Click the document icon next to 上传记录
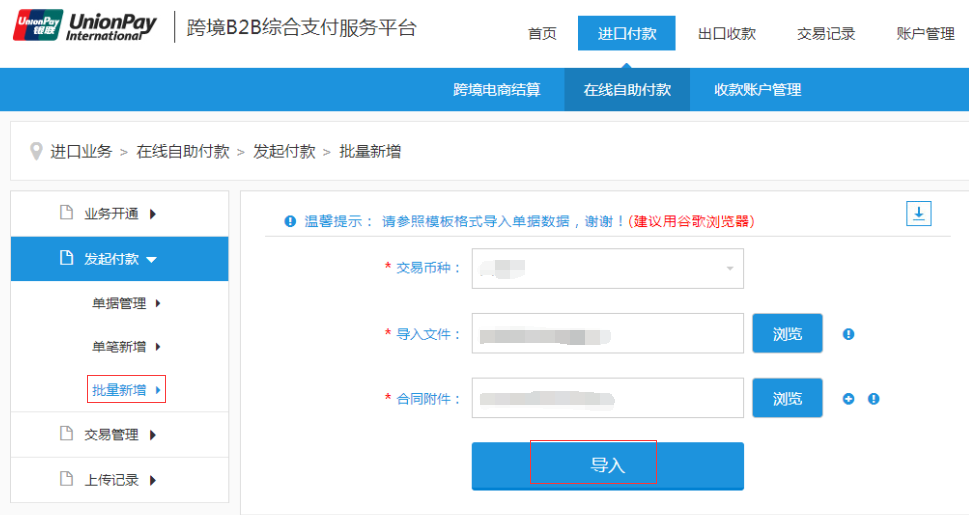The width and height of the screenshot is (969, 515). (x=67, y=479)
